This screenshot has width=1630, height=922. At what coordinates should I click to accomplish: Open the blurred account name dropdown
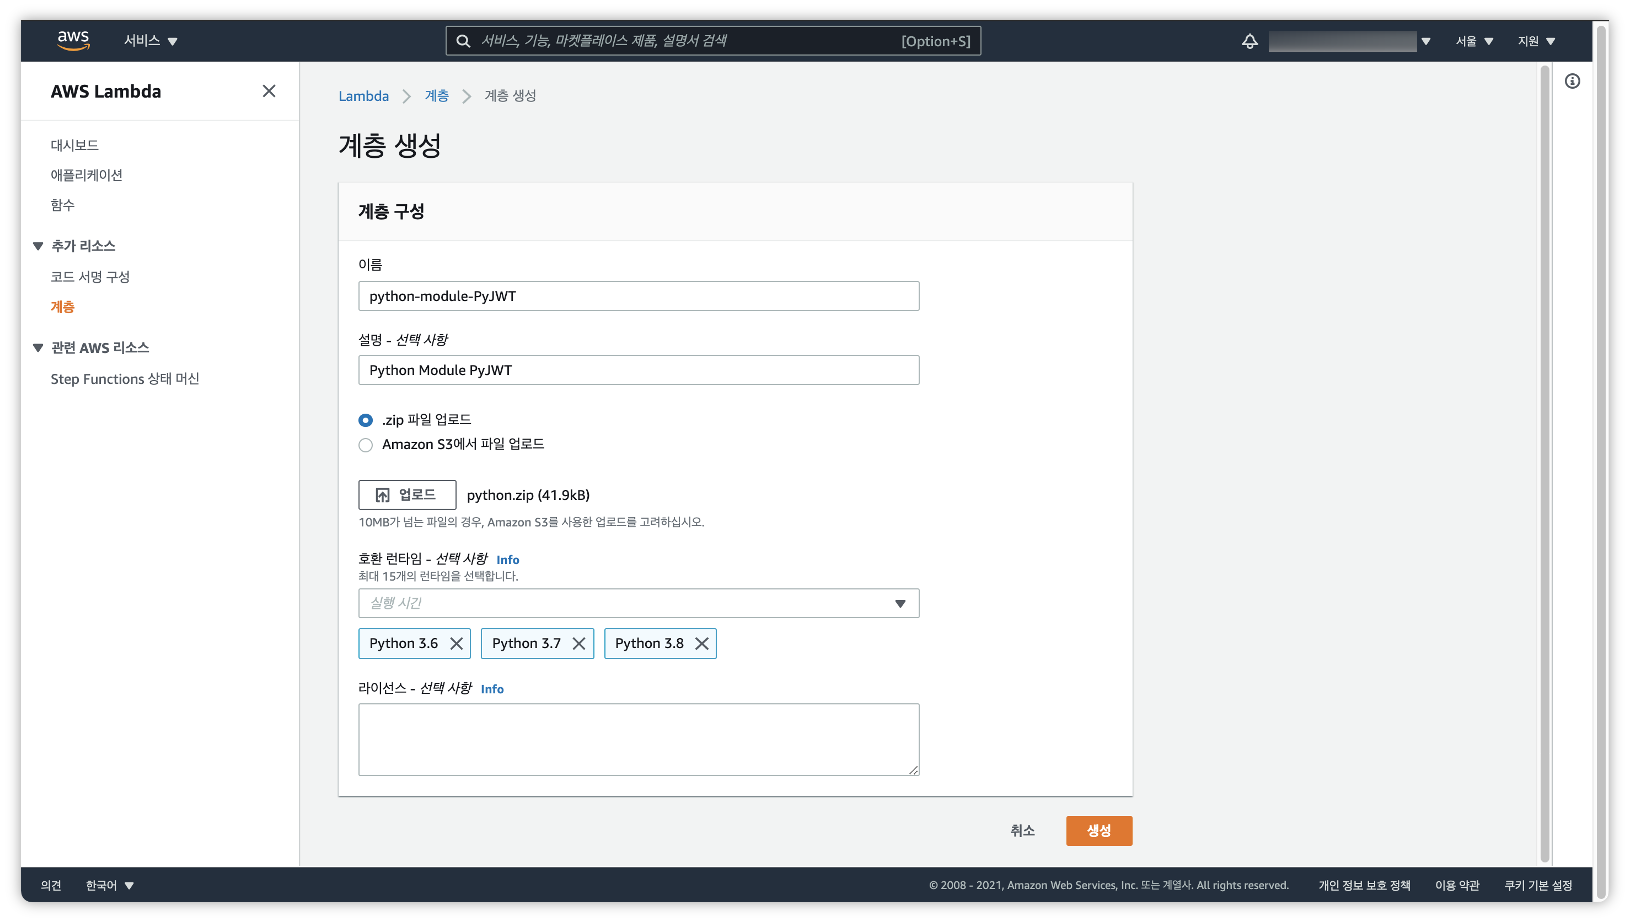1350,41
